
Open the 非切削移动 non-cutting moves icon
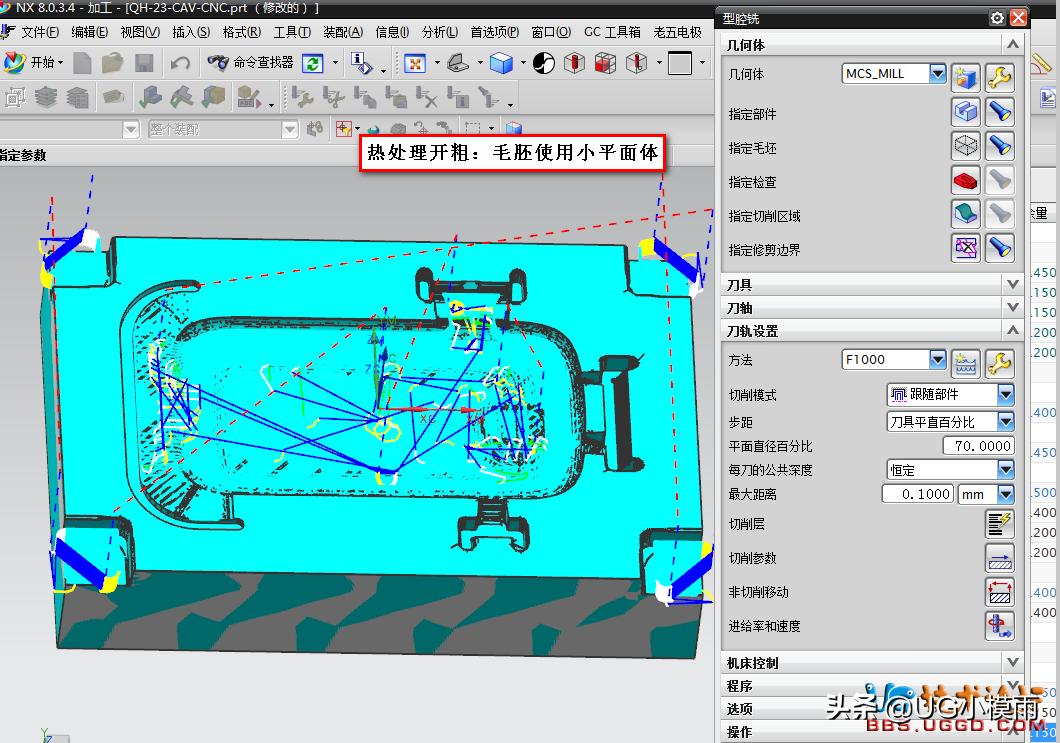click(x=1000, y=592)
